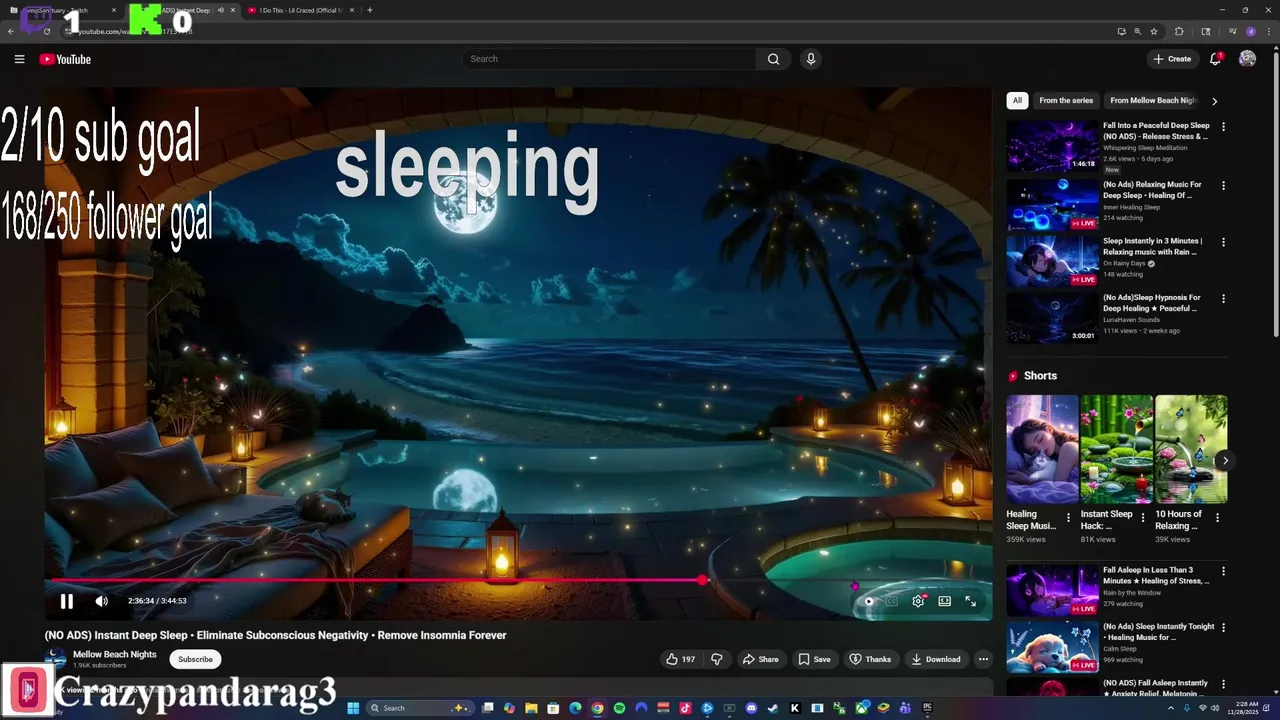Open options for the Instant Sleep Hack short
The image size is (1280, 720).
pyautogui.click(x=1143, y=517)
